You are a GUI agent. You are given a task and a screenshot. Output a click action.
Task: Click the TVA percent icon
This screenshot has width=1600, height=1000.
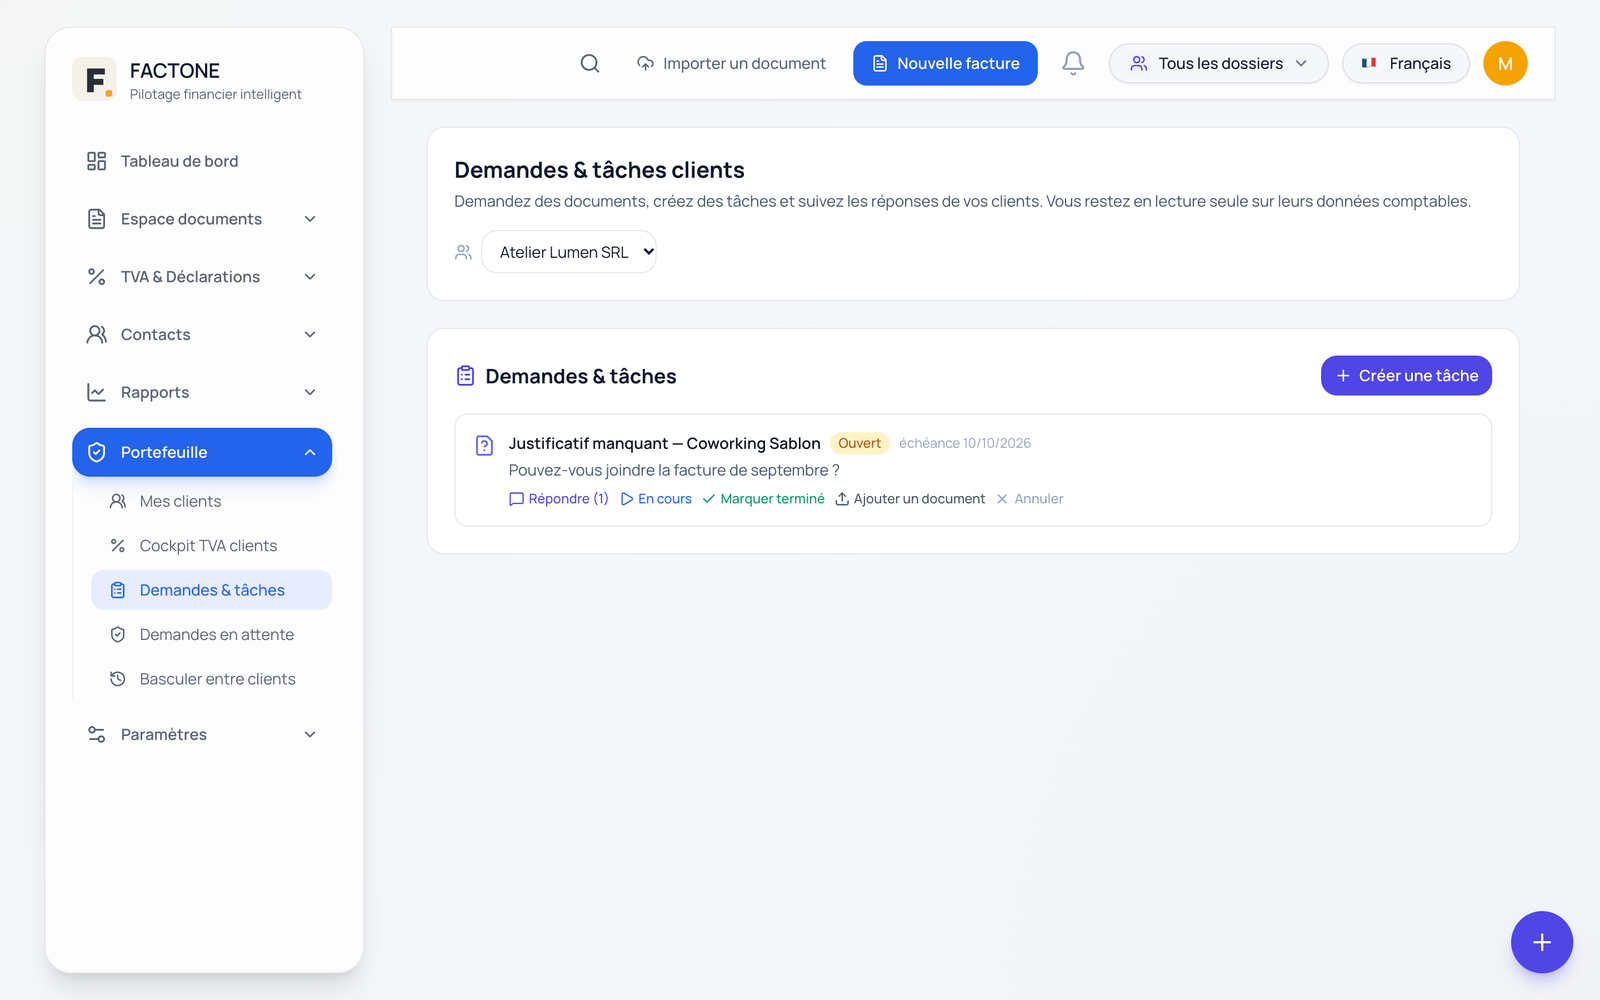tap(96, 277)
